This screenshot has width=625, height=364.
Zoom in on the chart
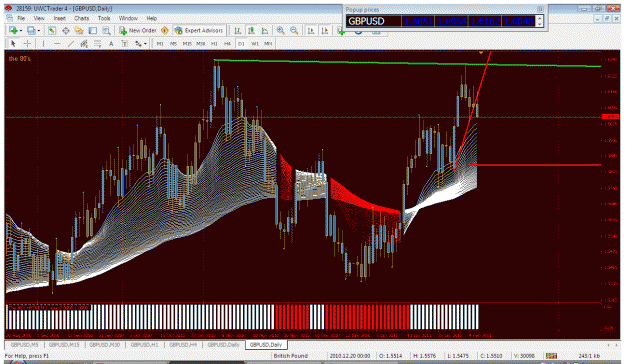(281, 30)
